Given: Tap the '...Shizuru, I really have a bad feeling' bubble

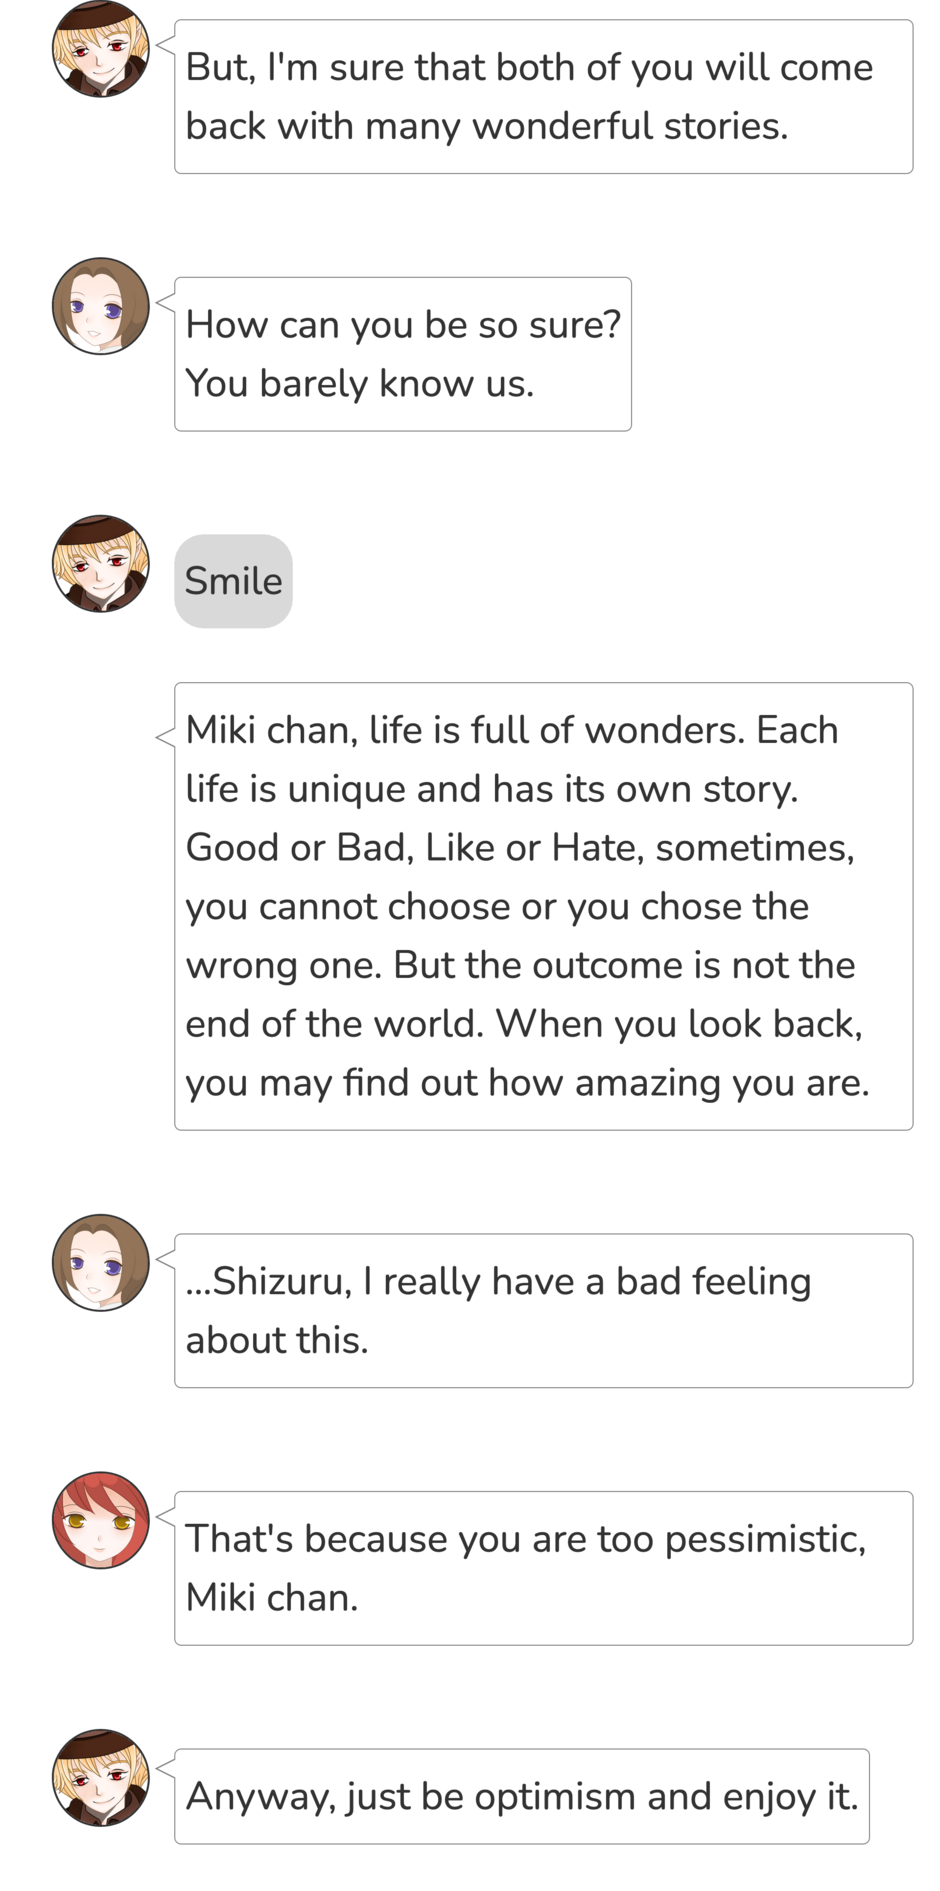Looking at the screenshot, I should tap(543, 1310).
